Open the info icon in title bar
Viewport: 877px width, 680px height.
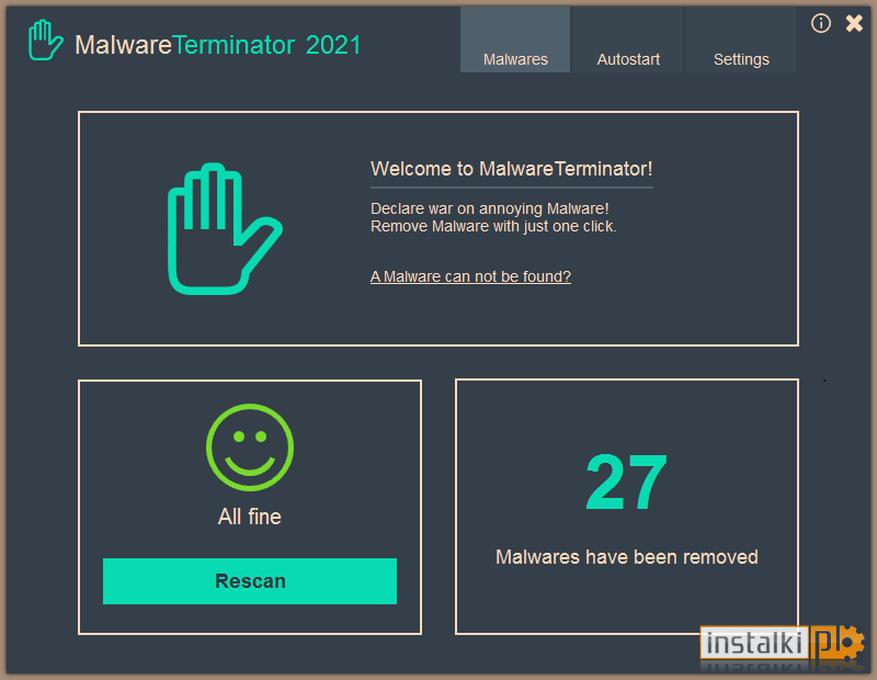pyautogui.click(x=821, y=23)
